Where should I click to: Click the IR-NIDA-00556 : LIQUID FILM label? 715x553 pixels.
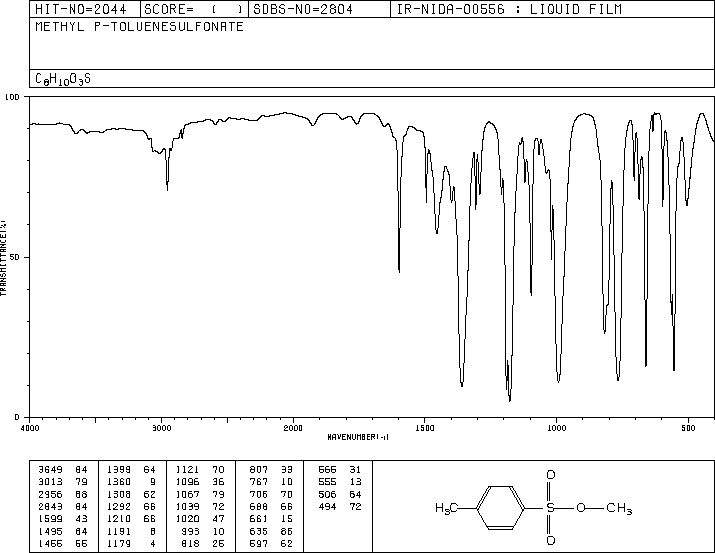[x=509, y=9]
